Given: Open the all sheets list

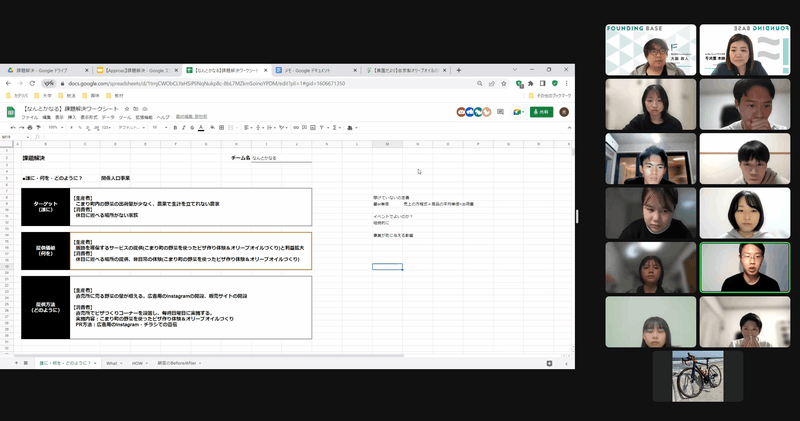Looking at the screenshot, I should click(26, 363).
